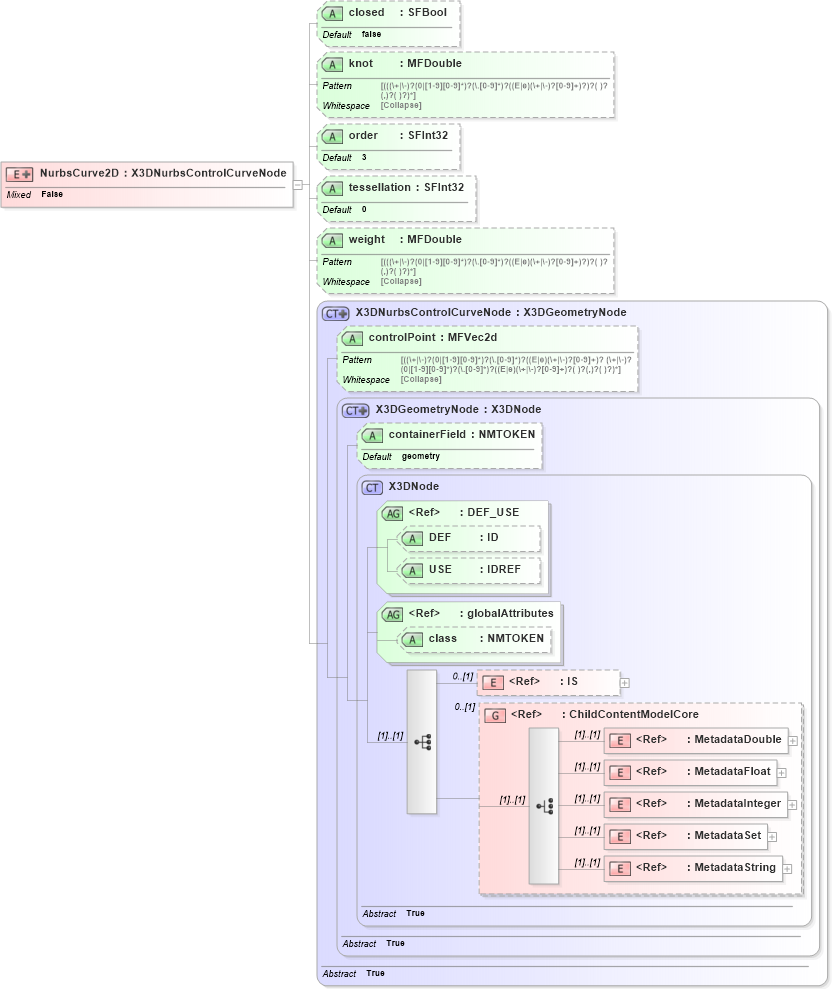Select the order : SFInt32 attribute label
The image size is (832, 989).
pyautogui.click(x=398, y=135)
